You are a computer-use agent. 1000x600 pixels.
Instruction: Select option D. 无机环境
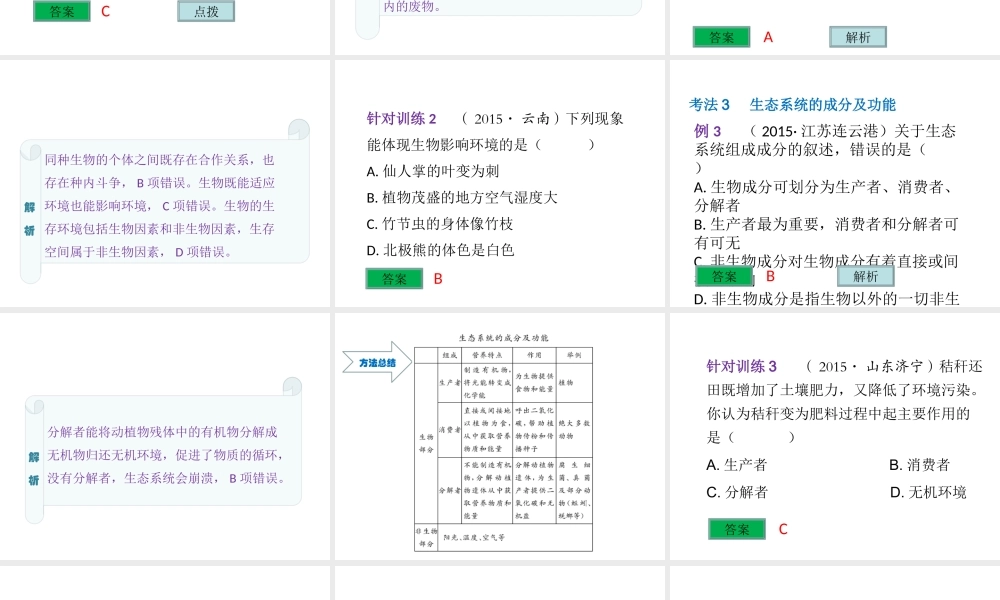928,492
